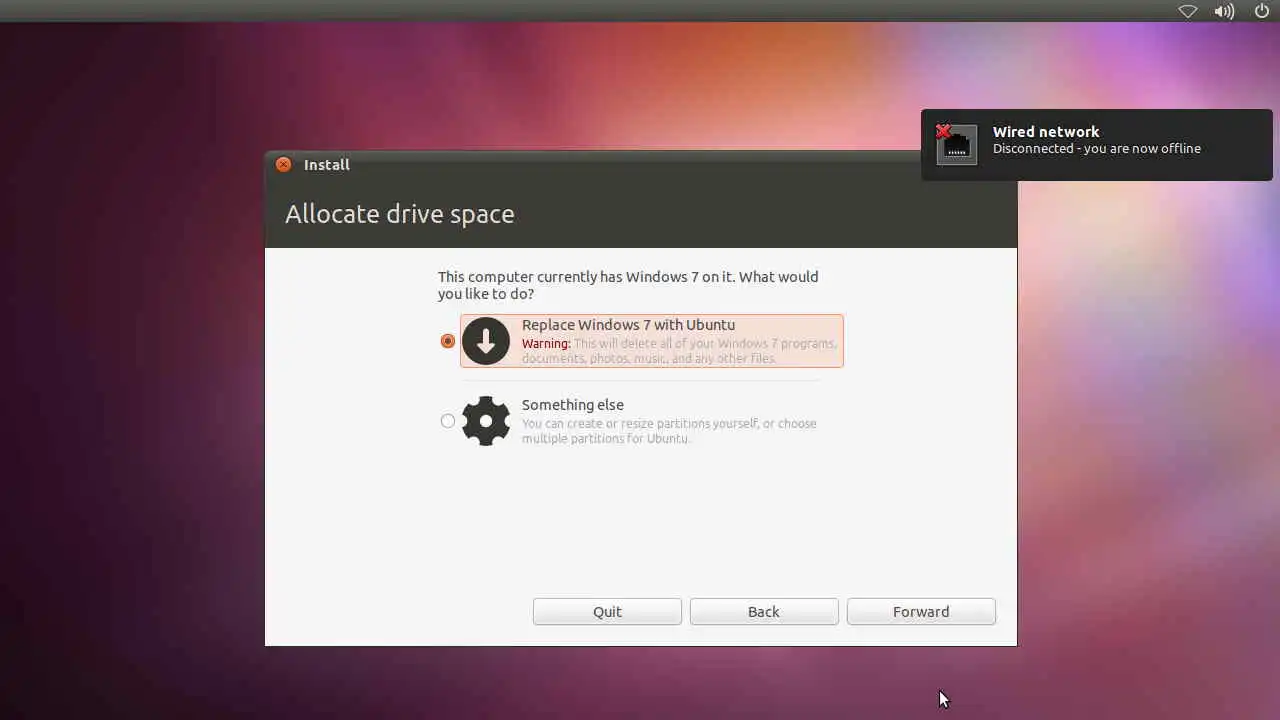Open the network indicator in top panel
Image resolution: width=1280 pixels, height=720 pixels.
click(1188, 11)
